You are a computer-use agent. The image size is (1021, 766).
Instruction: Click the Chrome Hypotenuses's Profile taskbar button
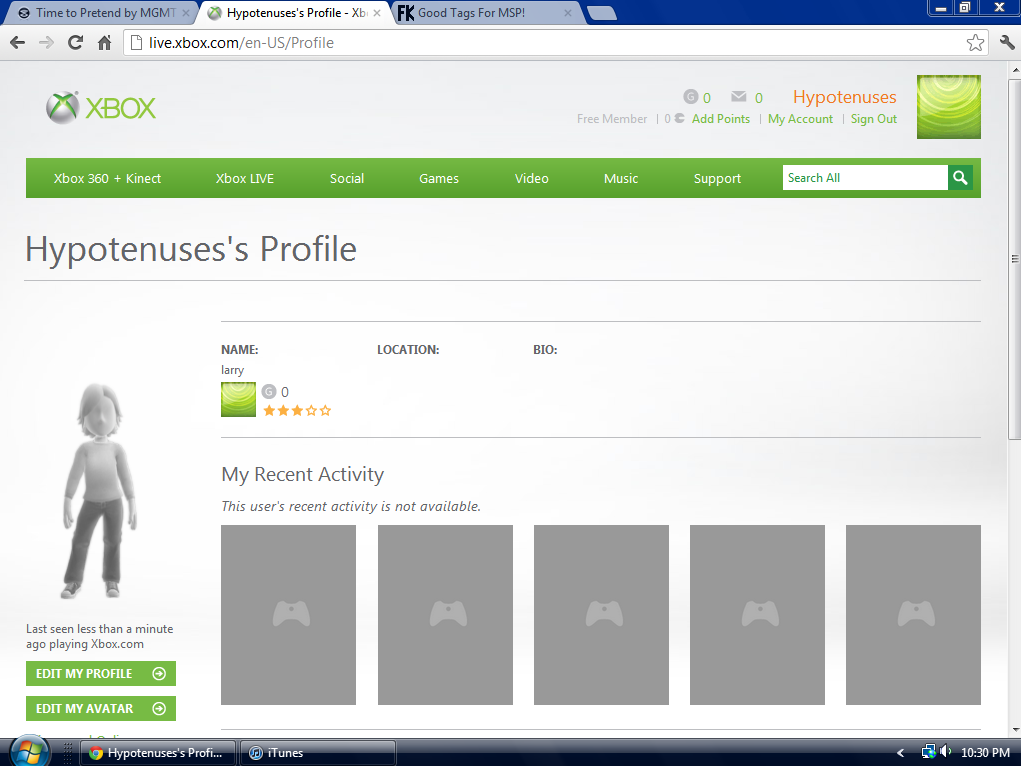click(x=158, y=753)
